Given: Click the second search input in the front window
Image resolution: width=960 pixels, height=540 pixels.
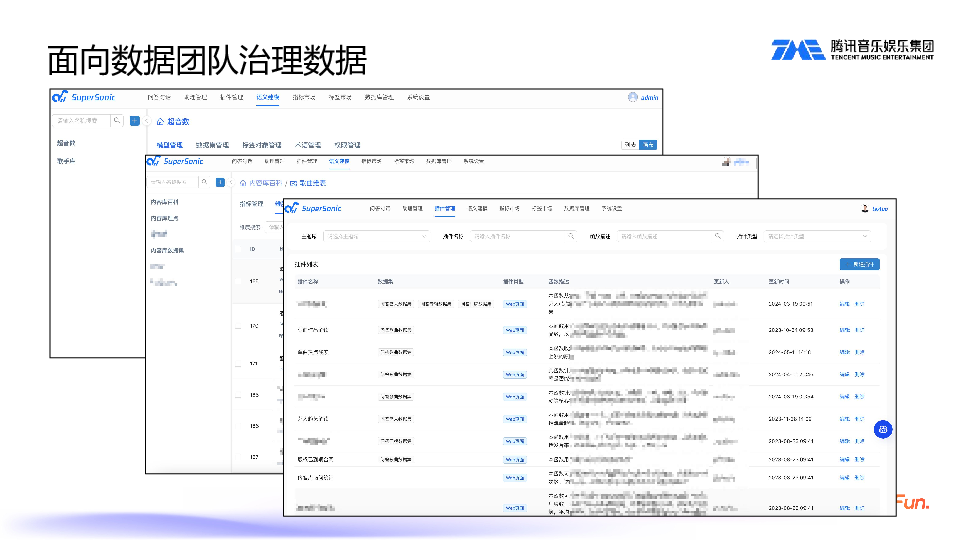Looking at the screenshot, I should (523, 236).
